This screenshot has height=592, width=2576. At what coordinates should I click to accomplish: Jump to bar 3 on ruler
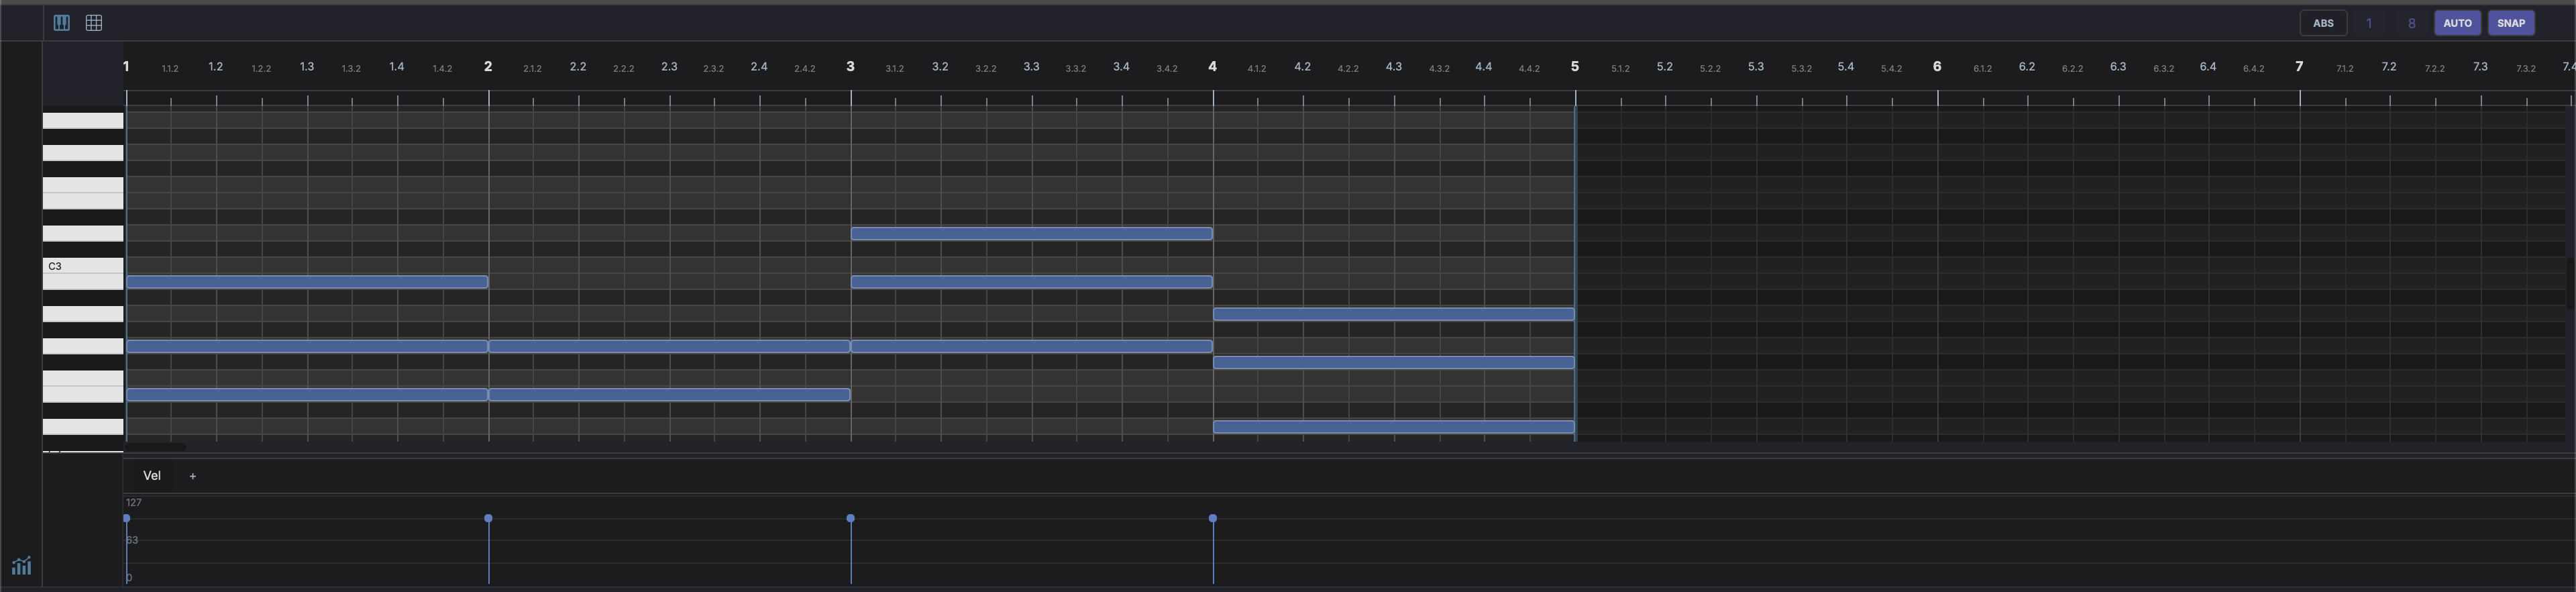[x=850, y=66]
